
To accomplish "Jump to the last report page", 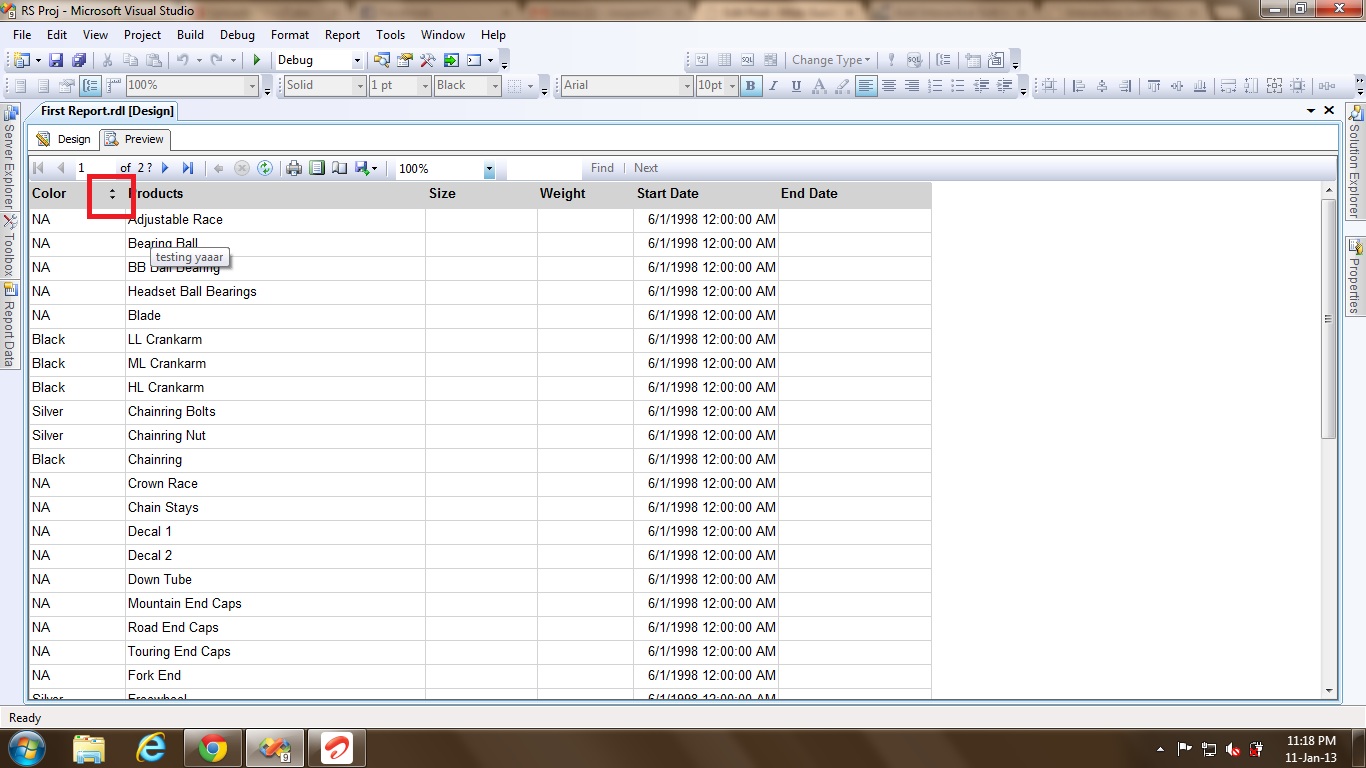I will 188,168.
